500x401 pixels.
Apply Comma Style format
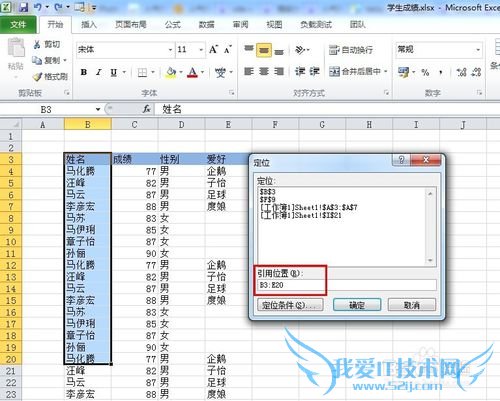(x=441, y=72)
